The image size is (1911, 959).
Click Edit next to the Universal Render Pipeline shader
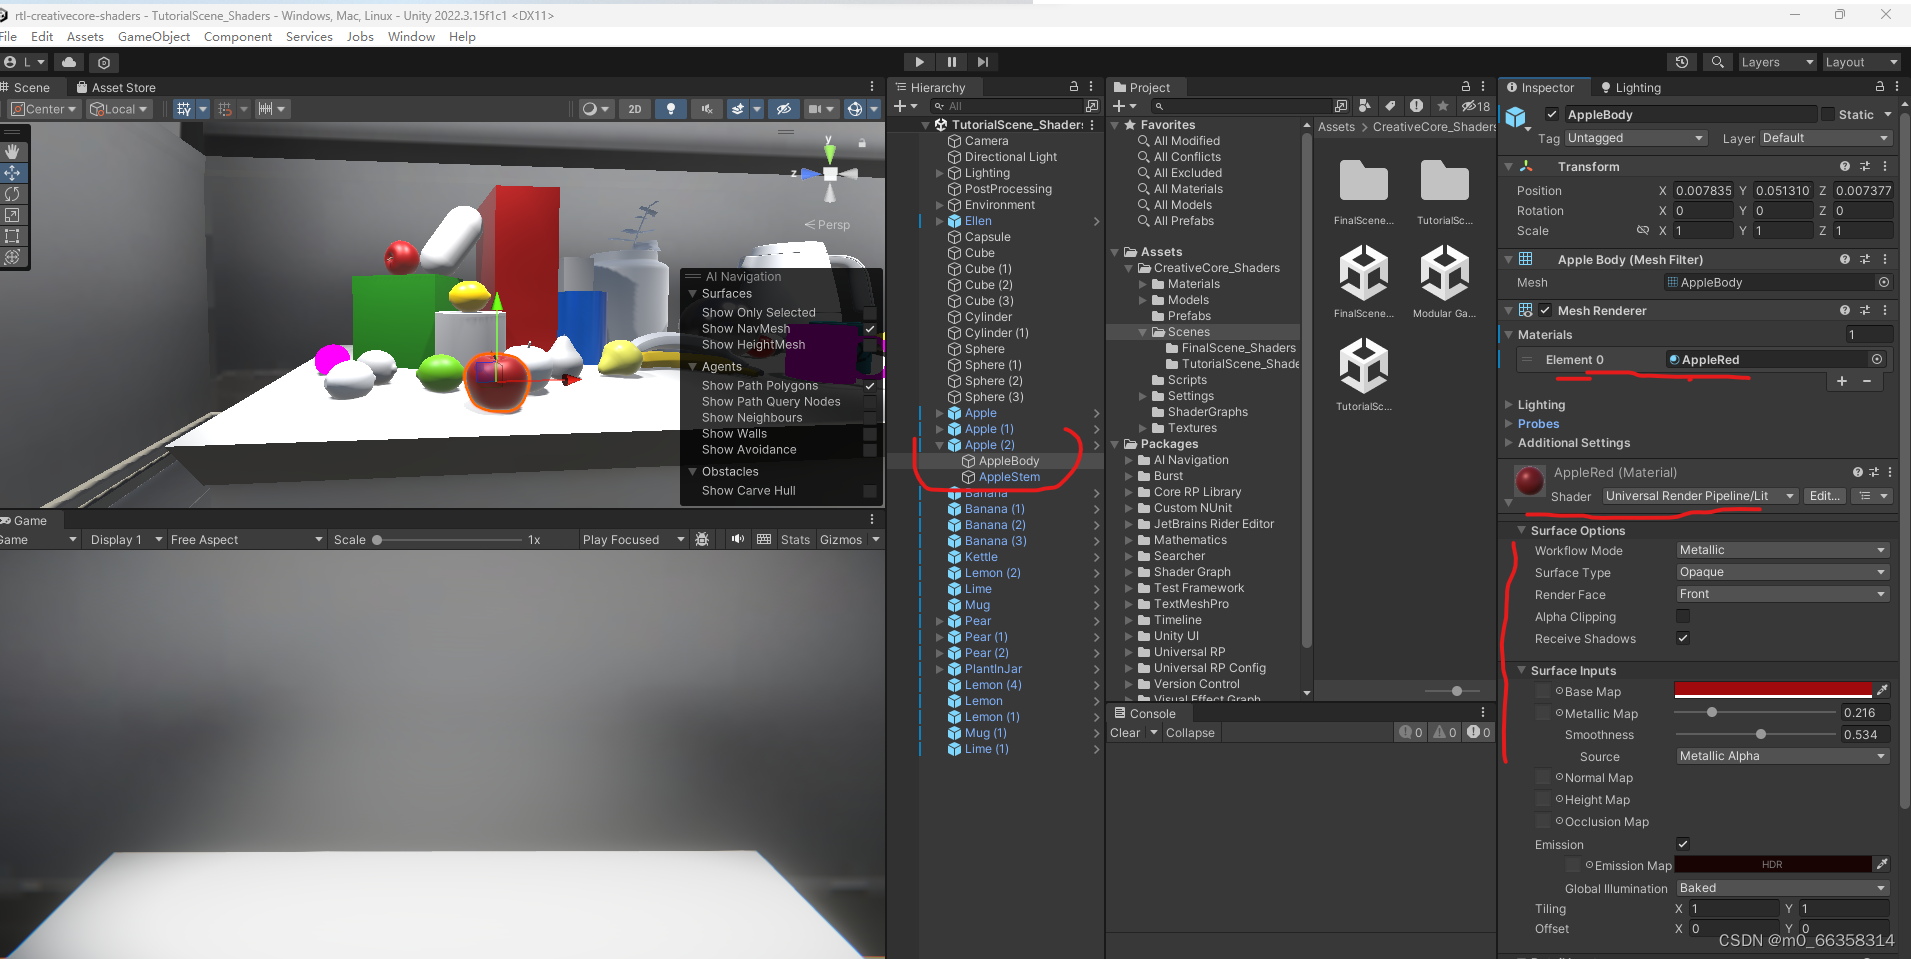[x=1824, y=496]
